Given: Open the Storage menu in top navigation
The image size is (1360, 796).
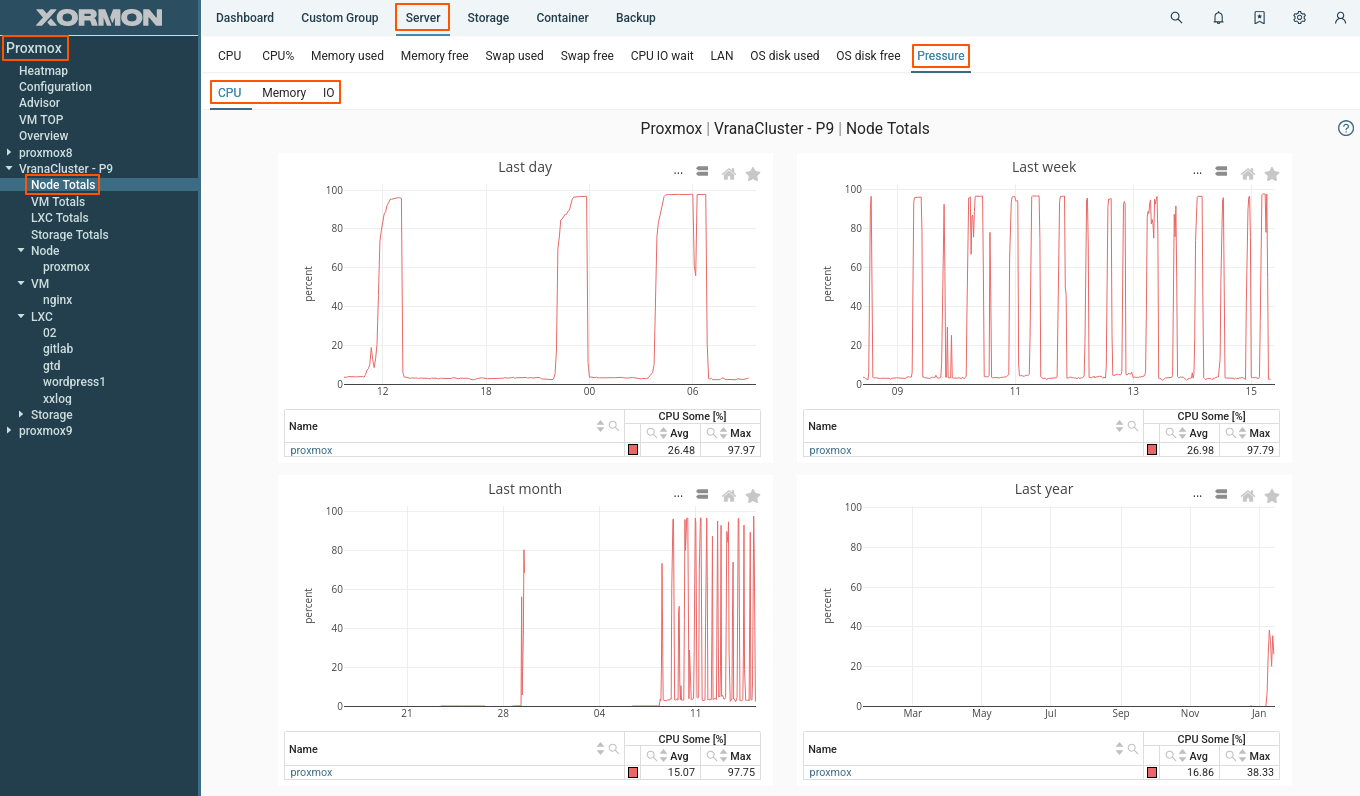Looking at the screenshot, I should pyautogui.click(x=488, y=18).
